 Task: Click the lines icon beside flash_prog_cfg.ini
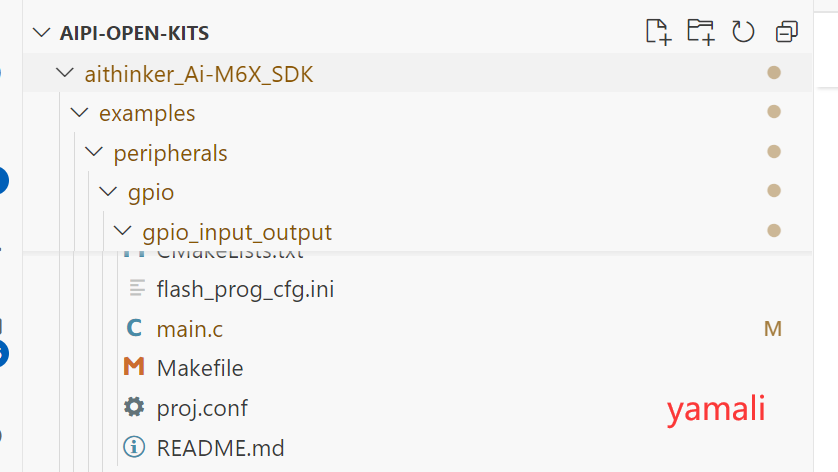click(137, 288)
